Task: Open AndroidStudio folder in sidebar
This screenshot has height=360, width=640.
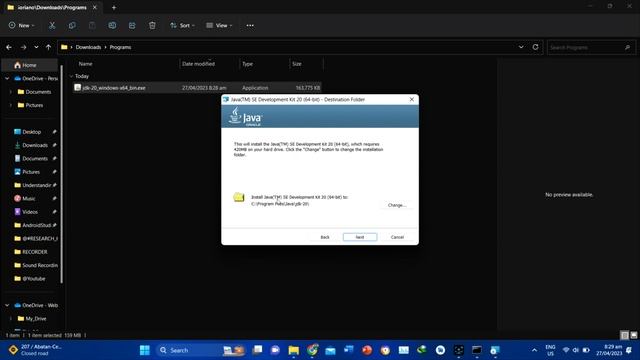Action: pos(36,225)
